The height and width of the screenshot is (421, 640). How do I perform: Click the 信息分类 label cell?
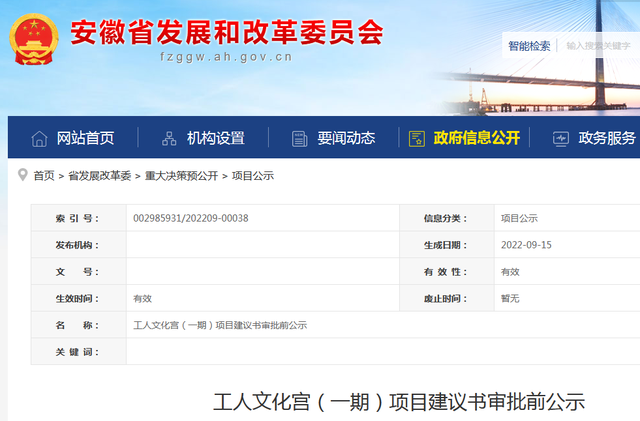447,218
